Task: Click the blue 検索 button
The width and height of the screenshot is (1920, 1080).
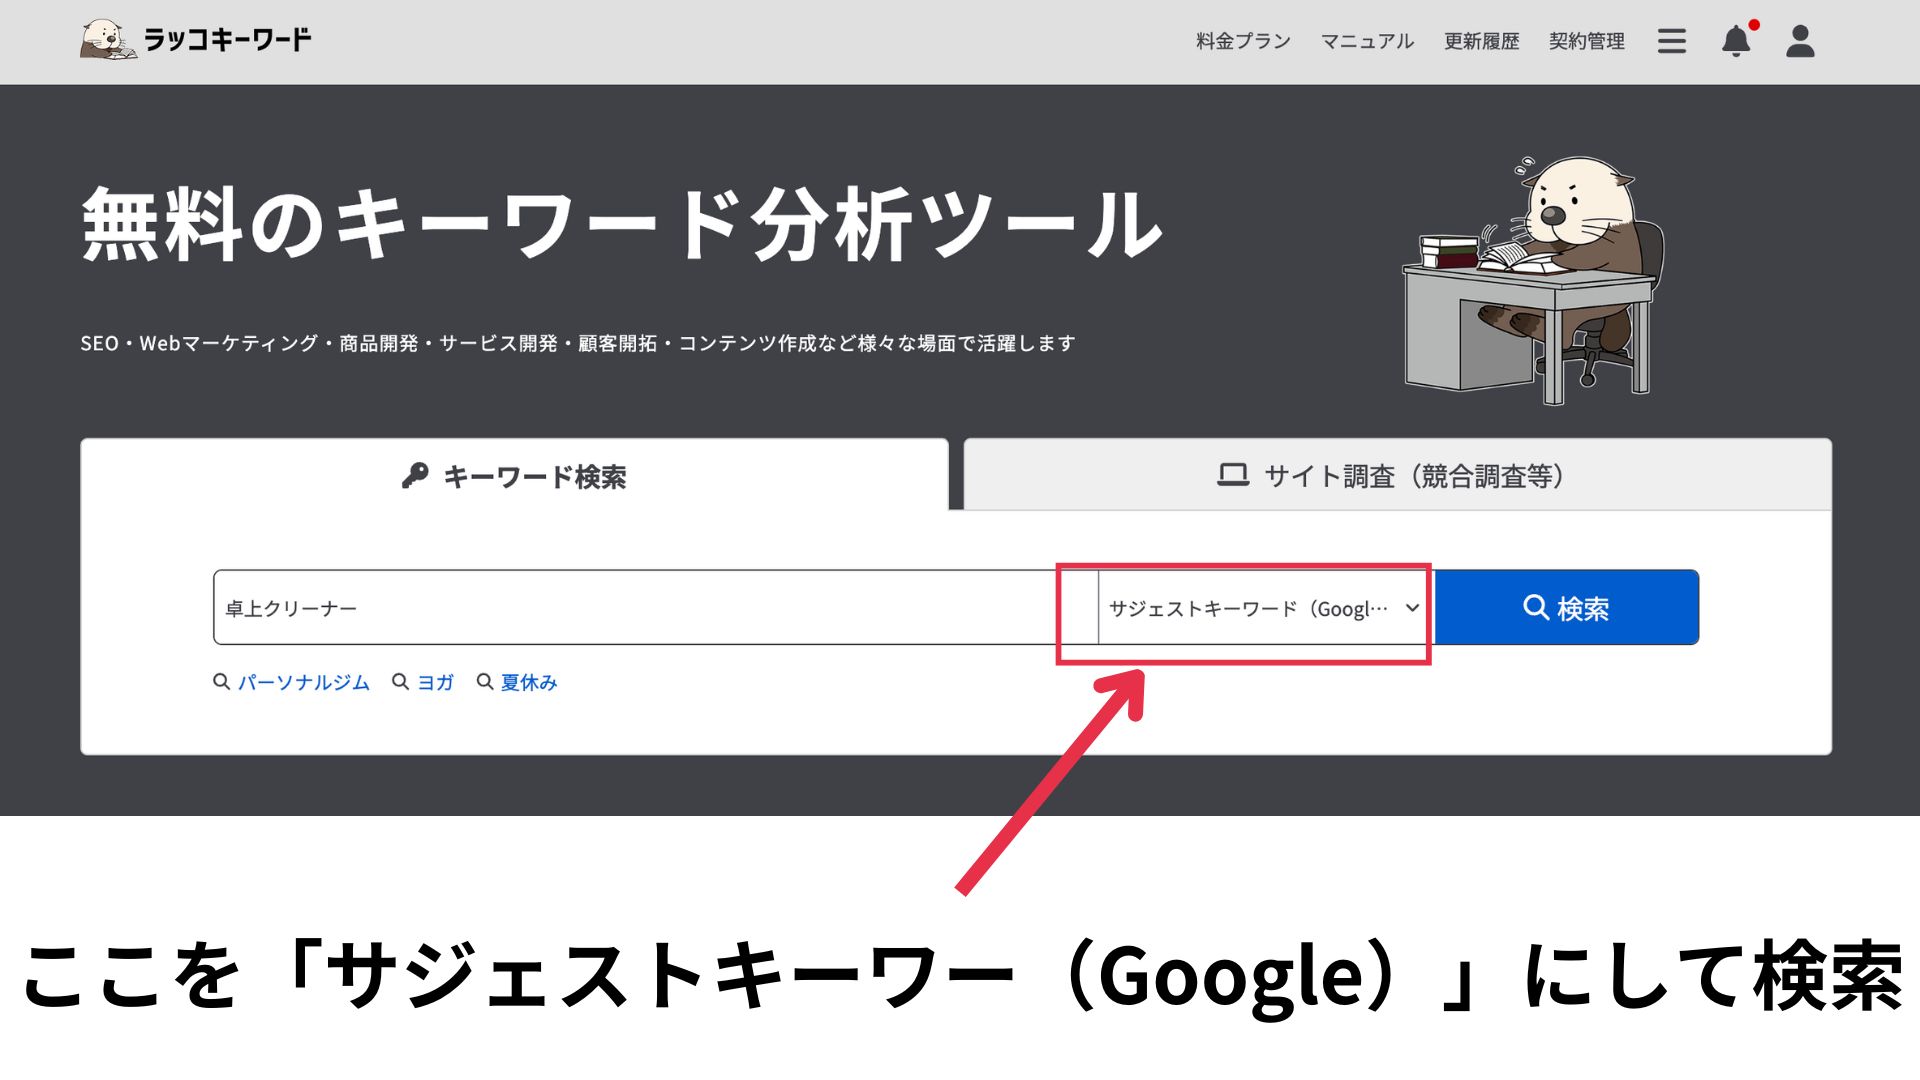Action: pos(1566,608)
